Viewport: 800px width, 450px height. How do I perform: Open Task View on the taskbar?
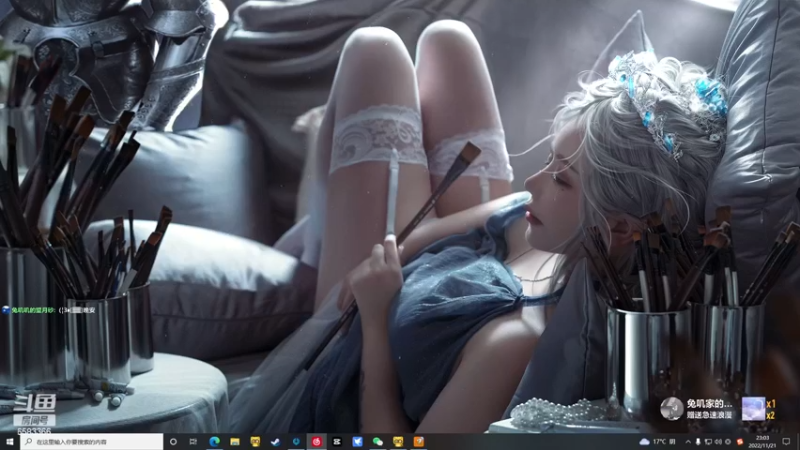point(193,442)
